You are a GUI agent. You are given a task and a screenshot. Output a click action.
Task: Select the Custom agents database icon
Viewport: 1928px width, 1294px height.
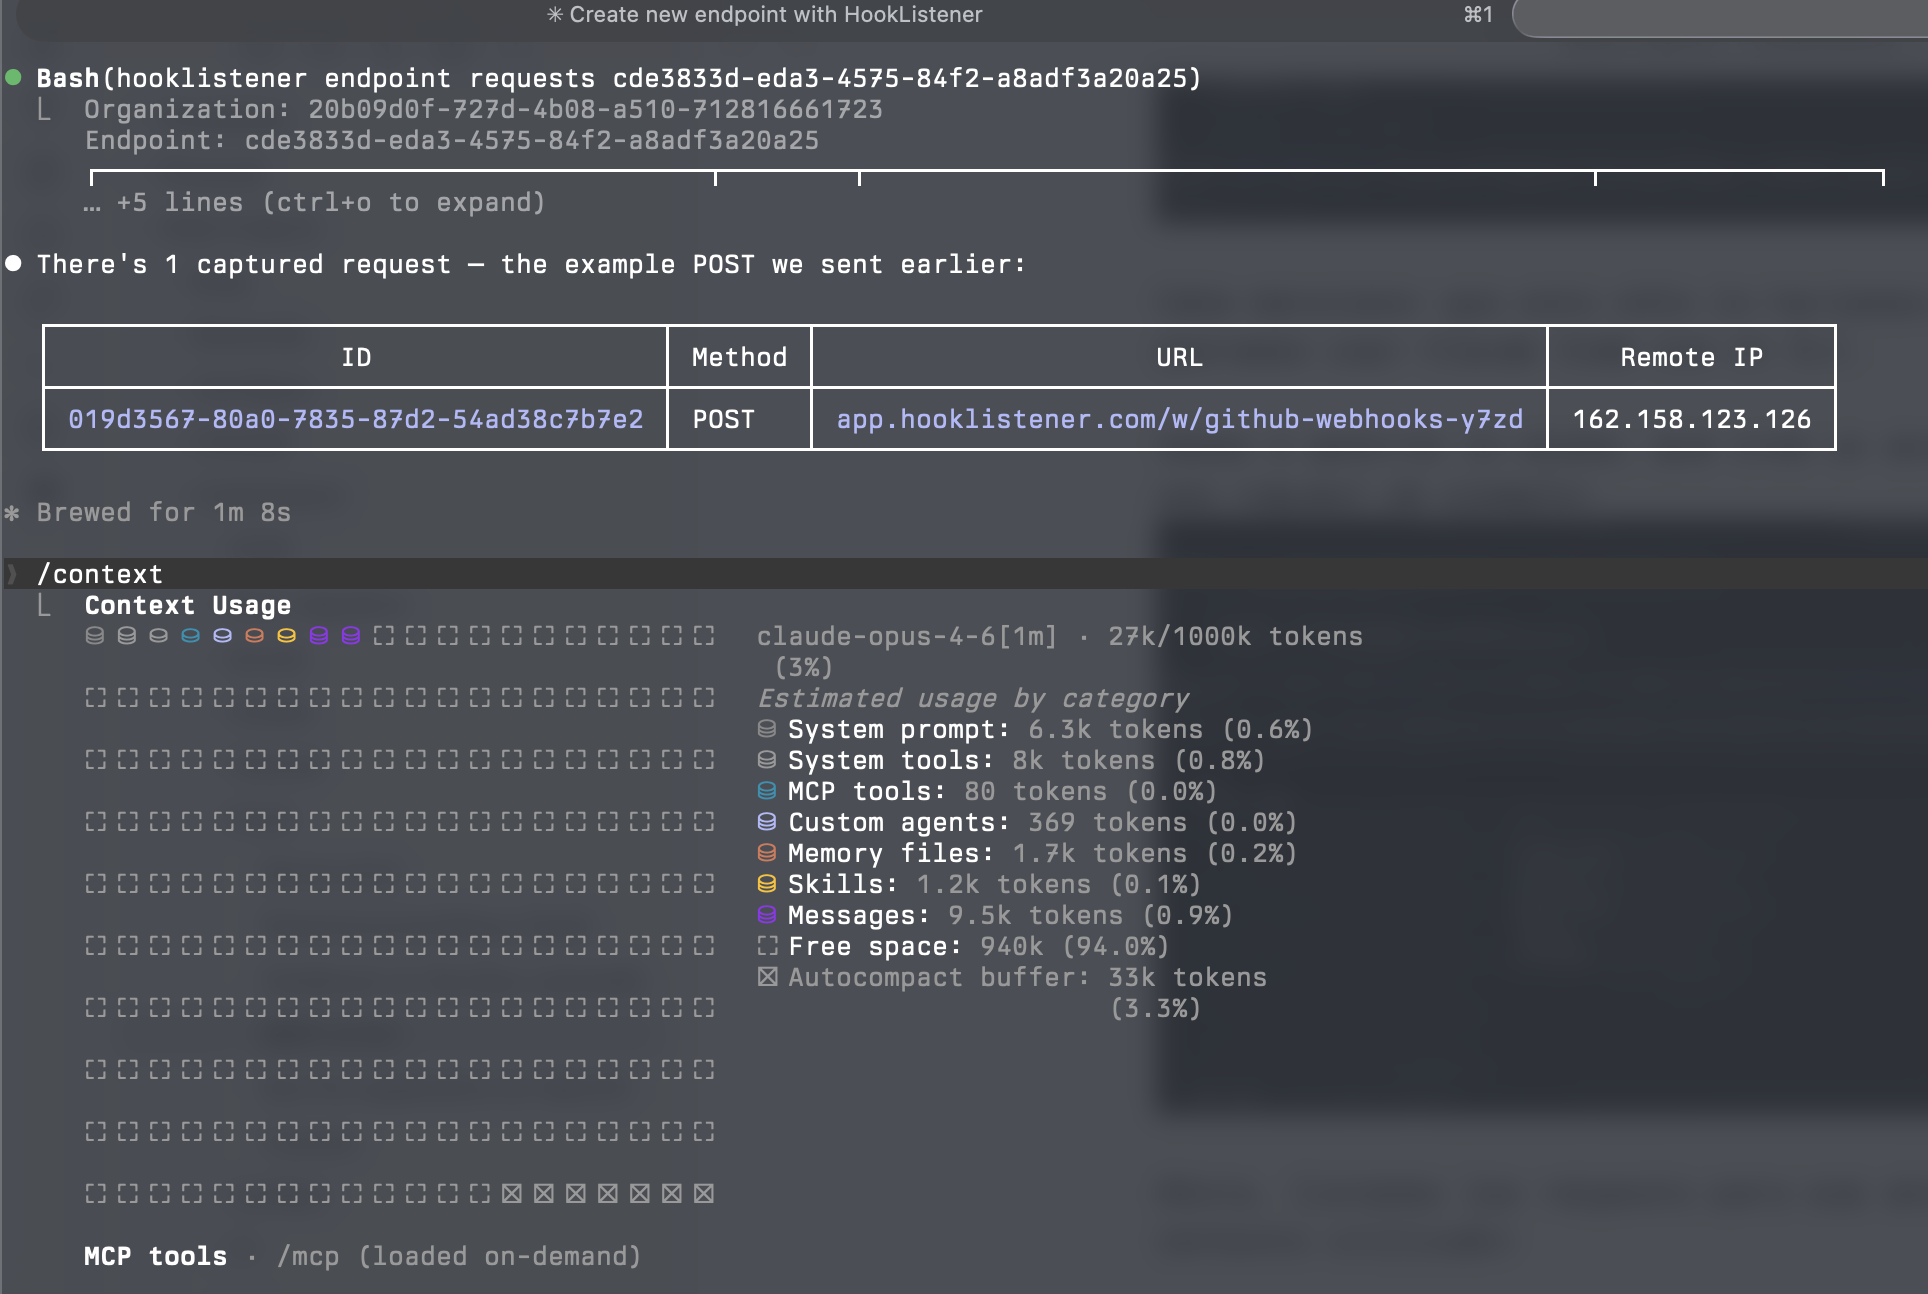click(766, 822)
